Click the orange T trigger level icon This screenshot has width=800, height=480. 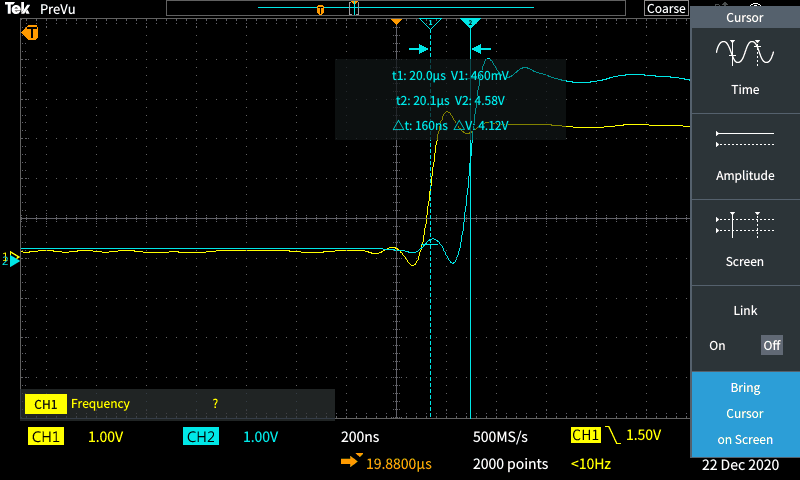tap(31, 33)
